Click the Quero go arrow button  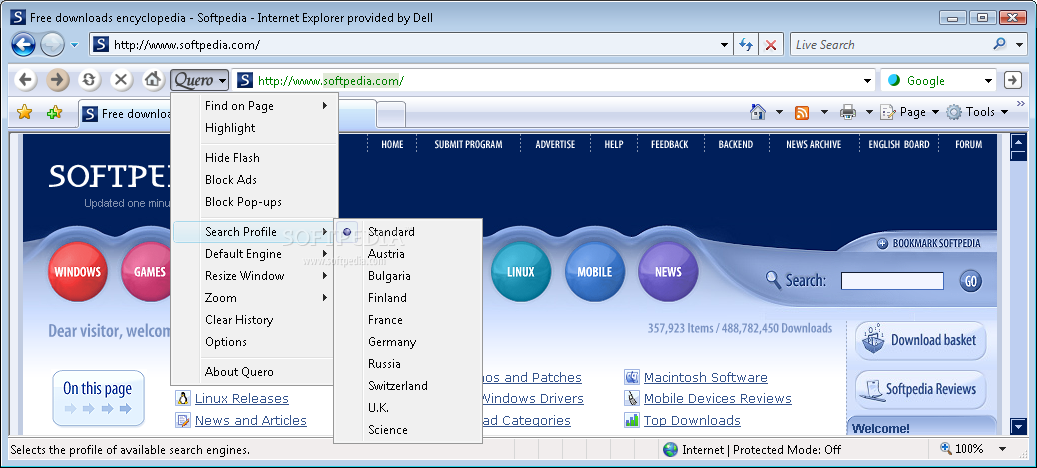coord(1013,80)
